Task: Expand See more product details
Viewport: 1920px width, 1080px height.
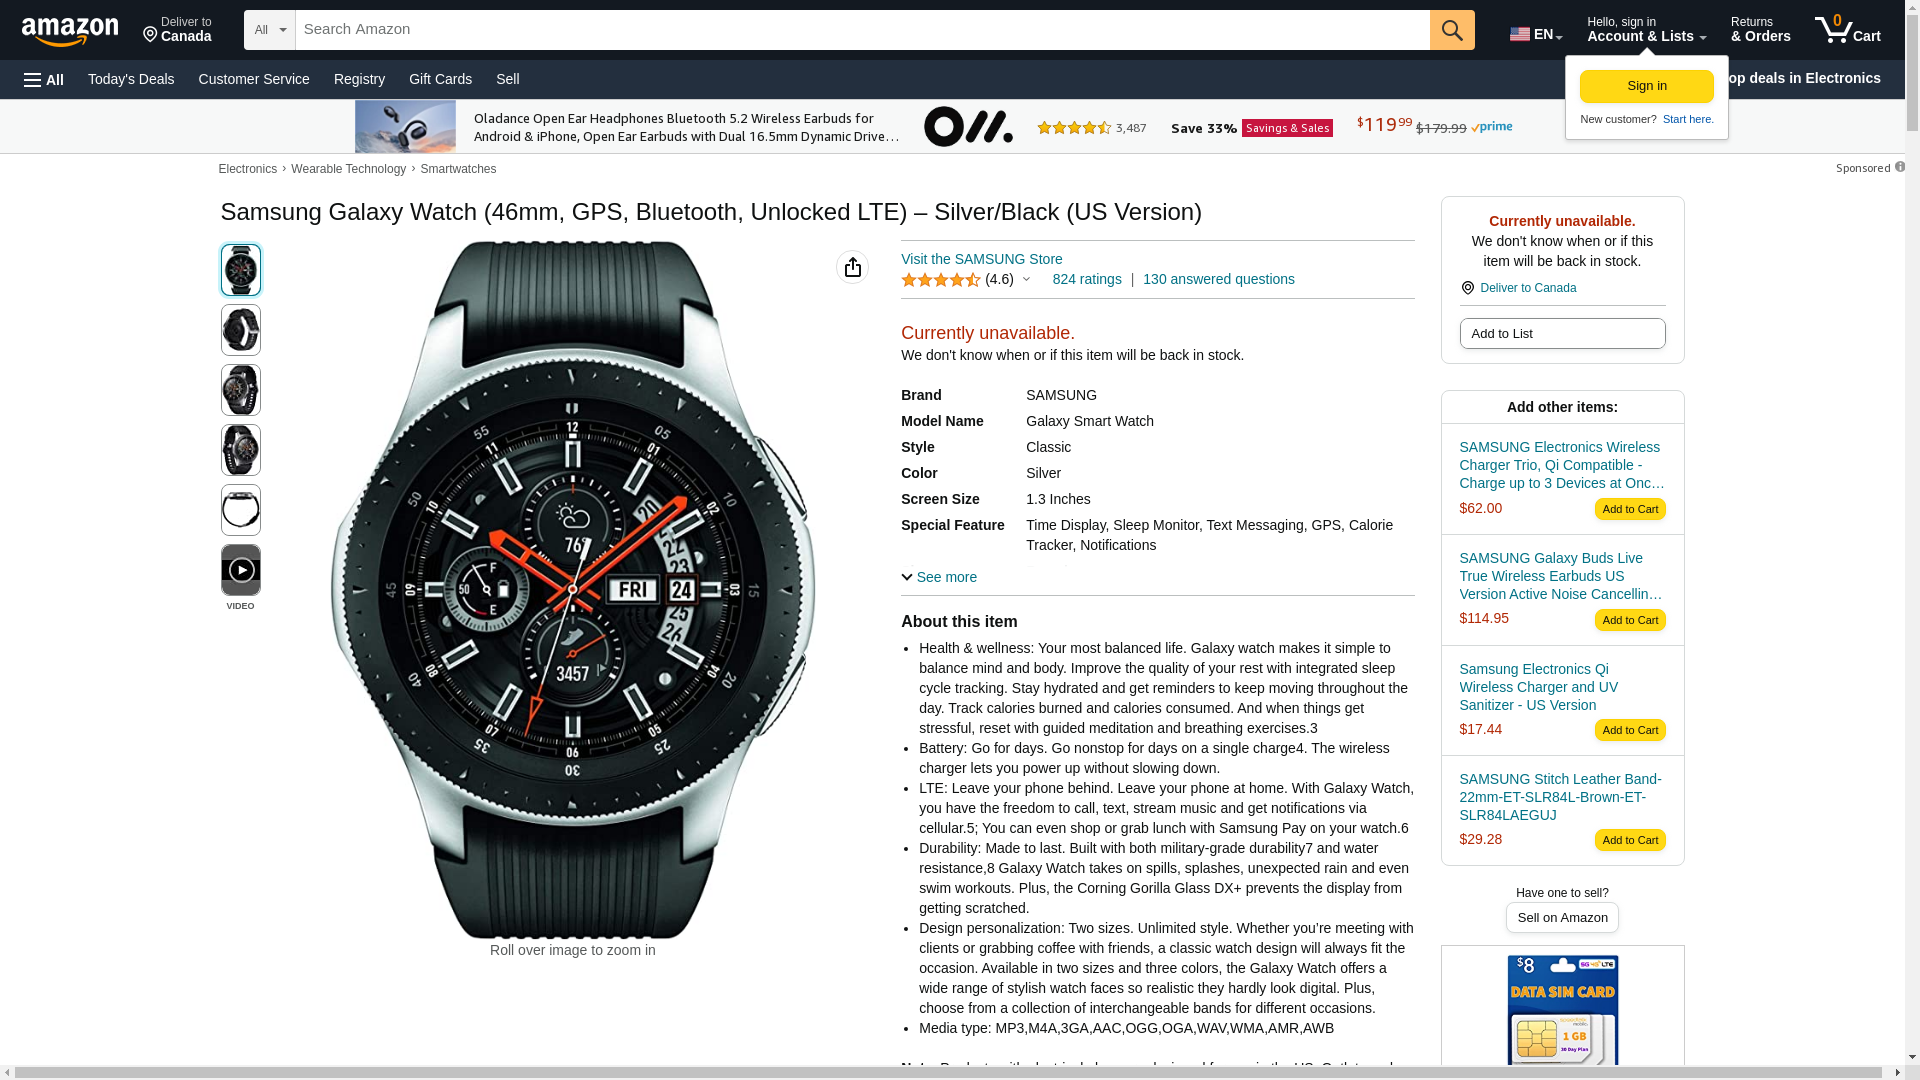Action: coord(939,577)
